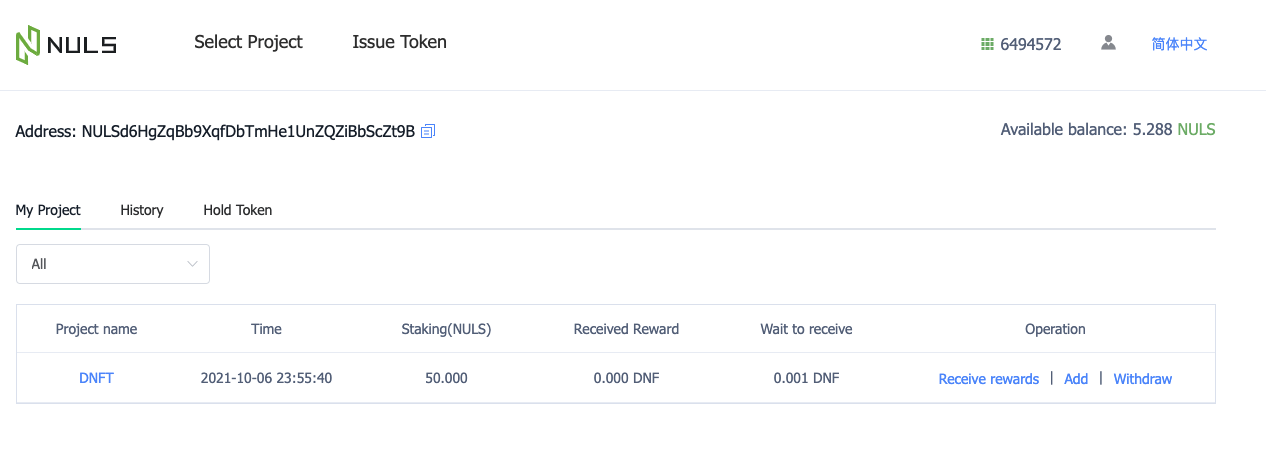Switch to the History tab
The image size is (1266, 458).
click(142, 210)
